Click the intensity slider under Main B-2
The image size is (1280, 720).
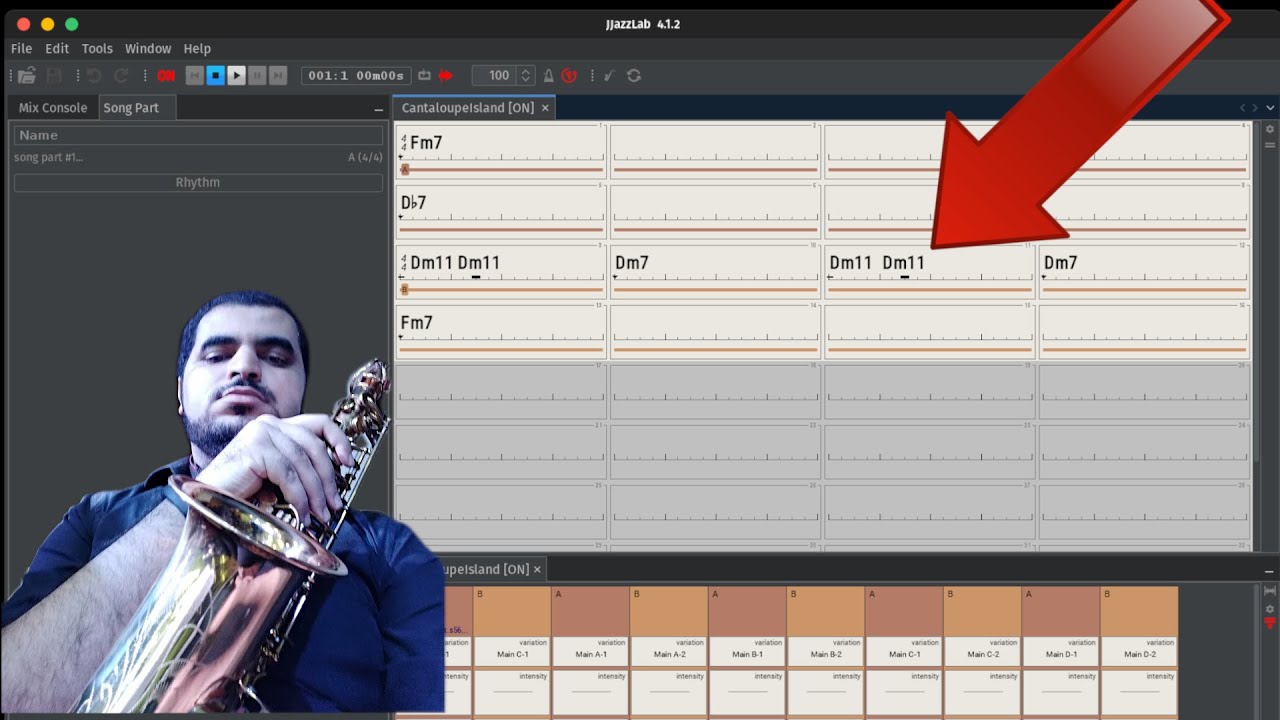[826, 692]
